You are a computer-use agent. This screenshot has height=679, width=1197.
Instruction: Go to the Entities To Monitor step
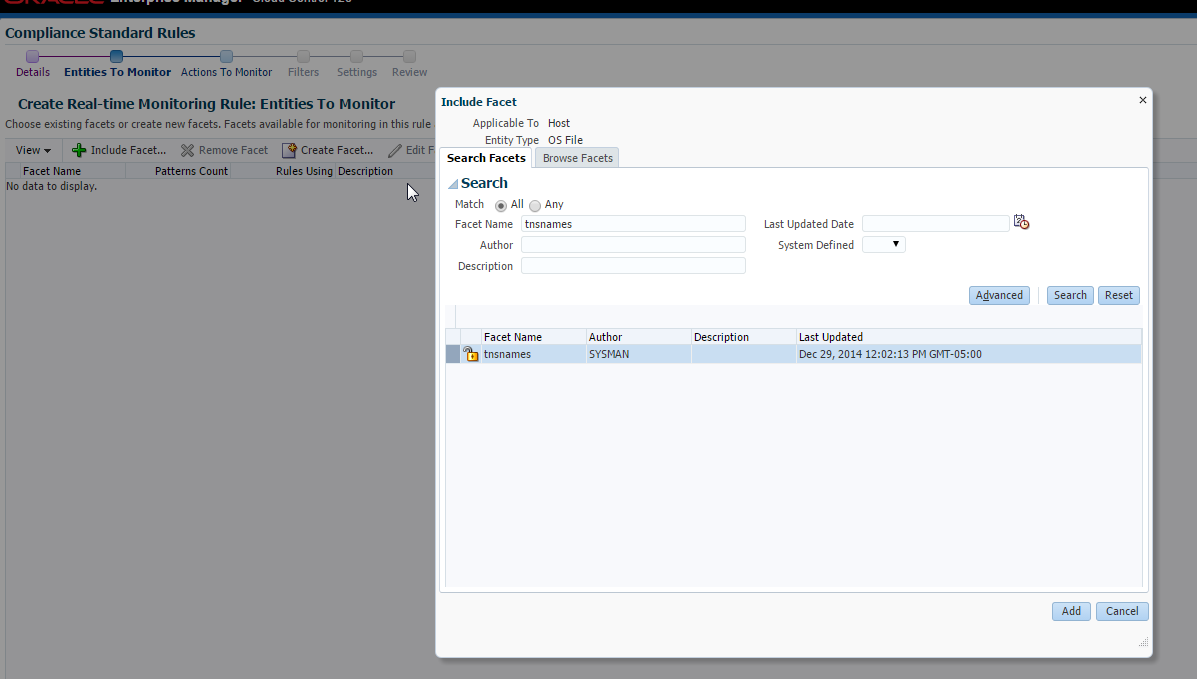click(117, 65)
